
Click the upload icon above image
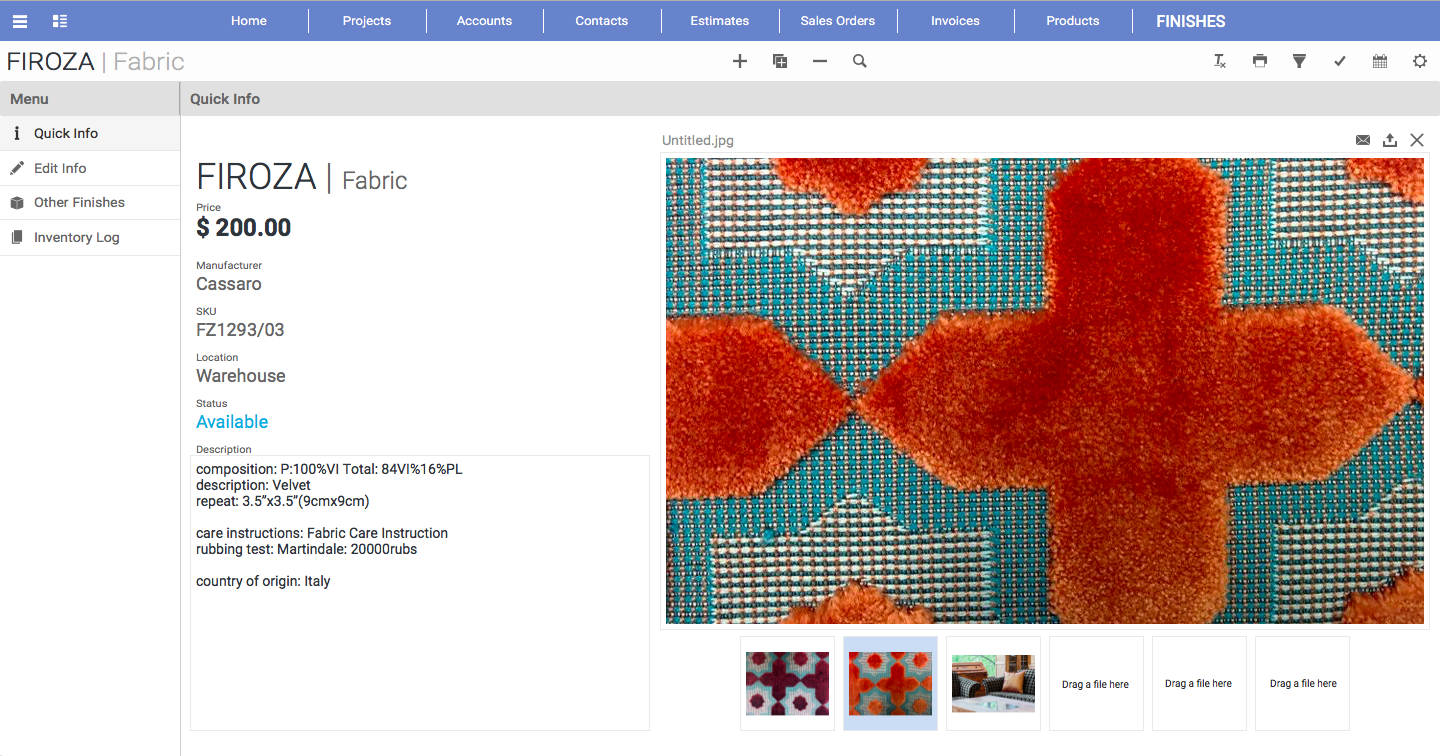pos(1390,140)
